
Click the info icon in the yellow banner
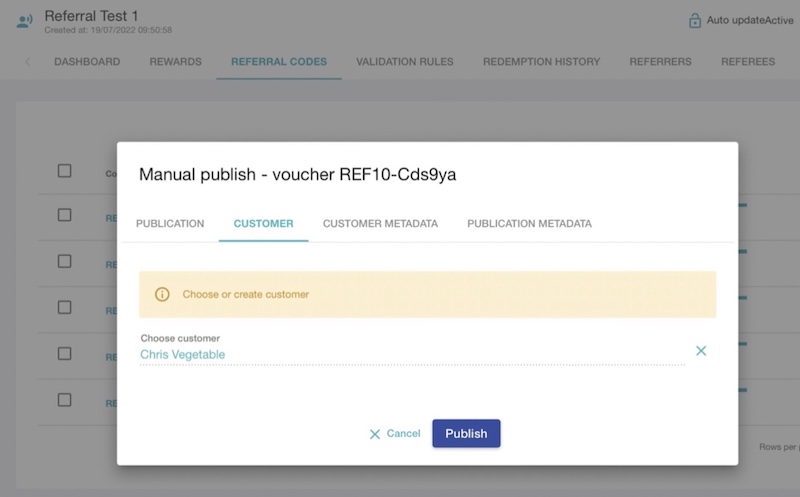pyautogui.click(x=162, y=294)
